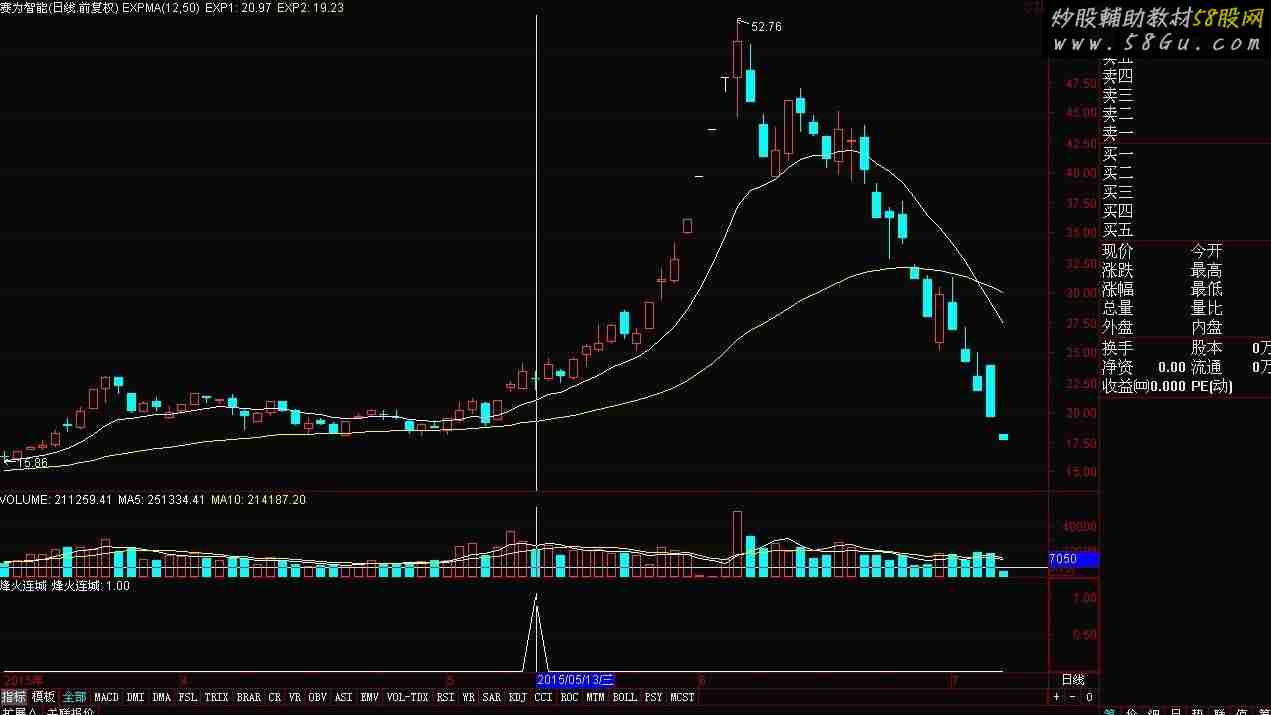Click the 买五 order book row

click(x=1118, y=230)
